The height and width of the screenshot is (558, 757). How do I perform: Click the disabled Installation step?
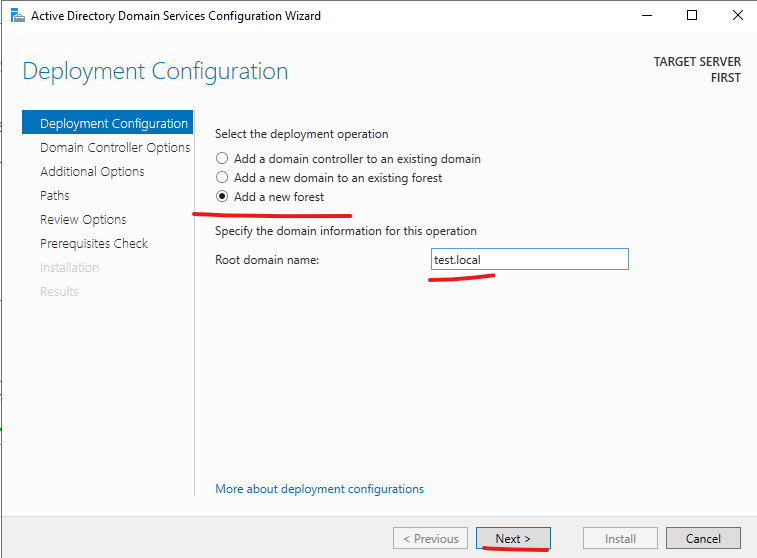click(70, 267)
